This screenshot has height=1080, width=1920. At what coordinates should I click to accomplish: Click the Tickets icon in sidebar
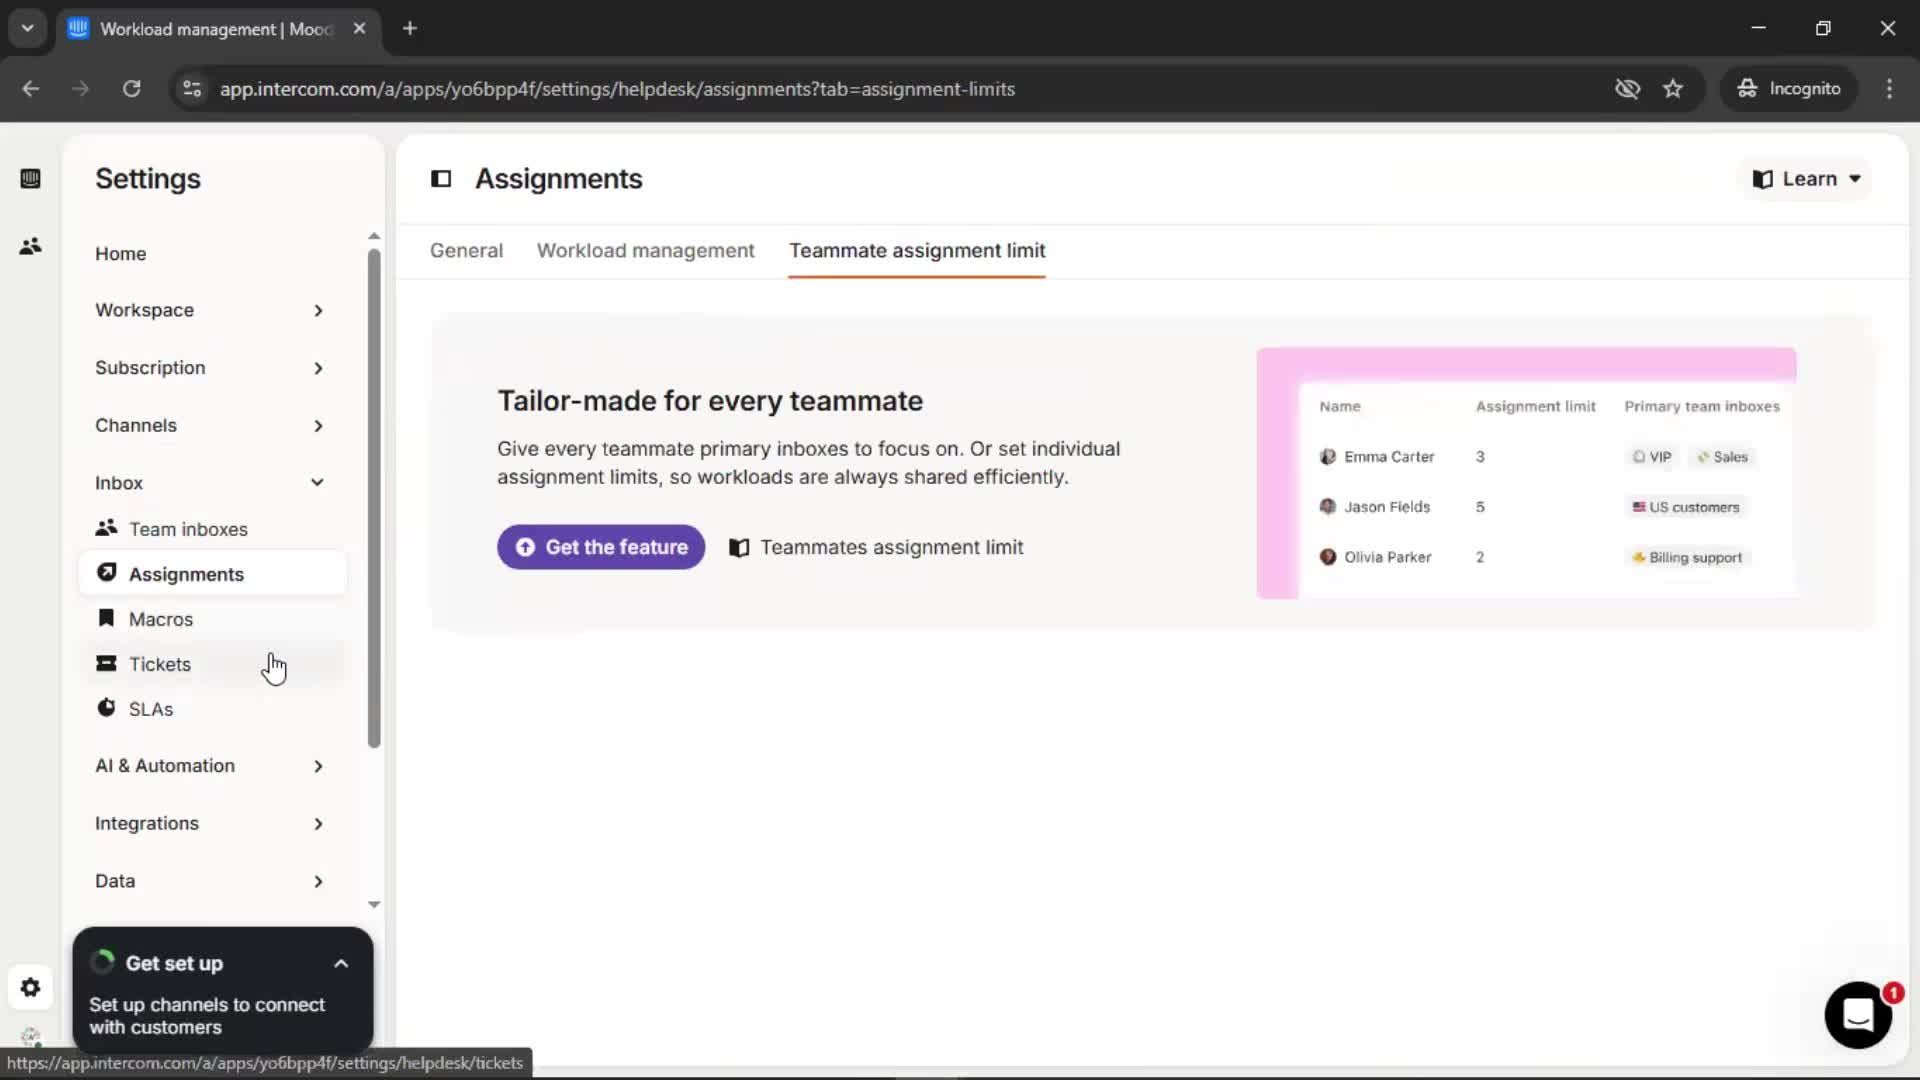point(106,663)
